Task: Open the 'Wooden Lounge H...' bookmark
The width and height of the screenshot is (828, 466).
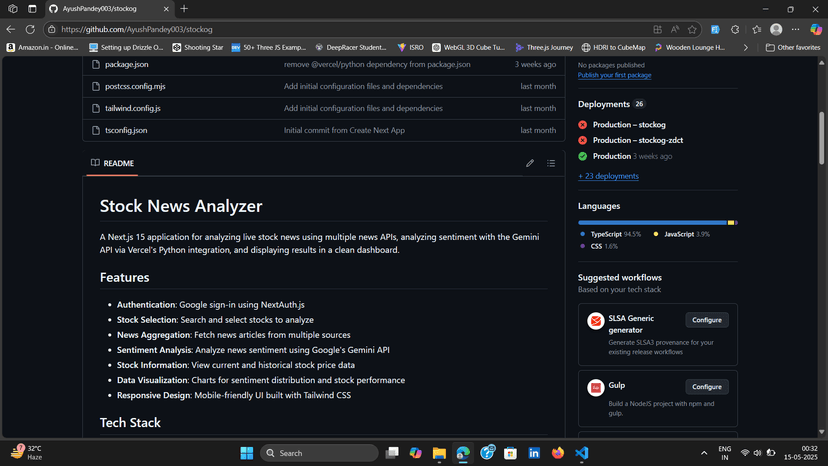Action: [x=690, y=48]
